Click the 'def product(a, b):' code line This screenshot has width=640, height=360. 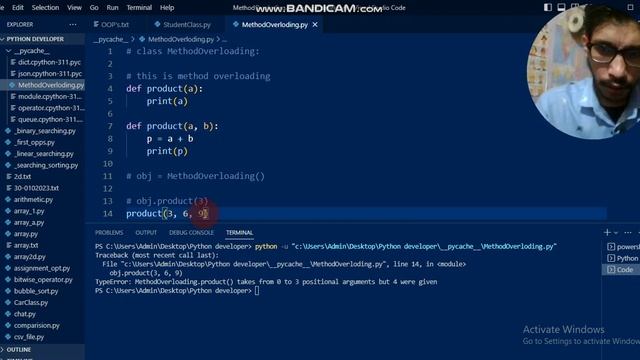(x=172, y=126)
